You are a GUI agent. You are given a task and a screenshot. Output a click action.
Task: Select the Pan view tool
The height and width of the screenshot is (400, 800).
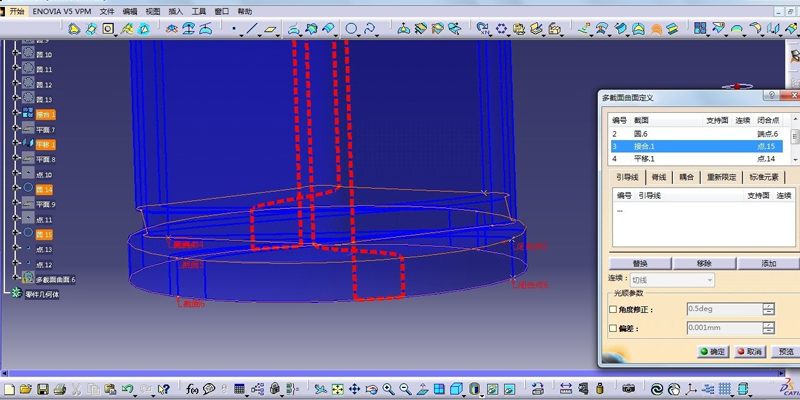pos(354,388)
